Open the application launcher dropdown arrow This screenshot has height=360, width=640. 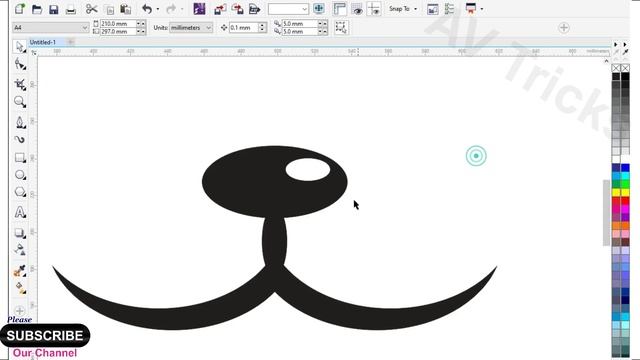coord(482,9)
